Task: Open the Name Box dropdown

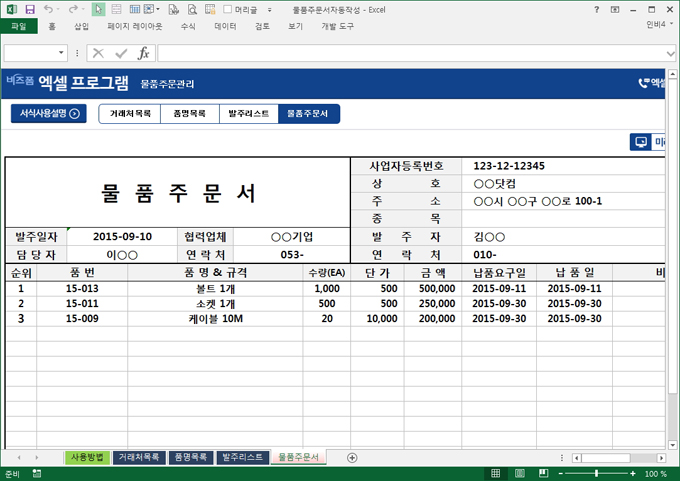Action: pos(61,53)
